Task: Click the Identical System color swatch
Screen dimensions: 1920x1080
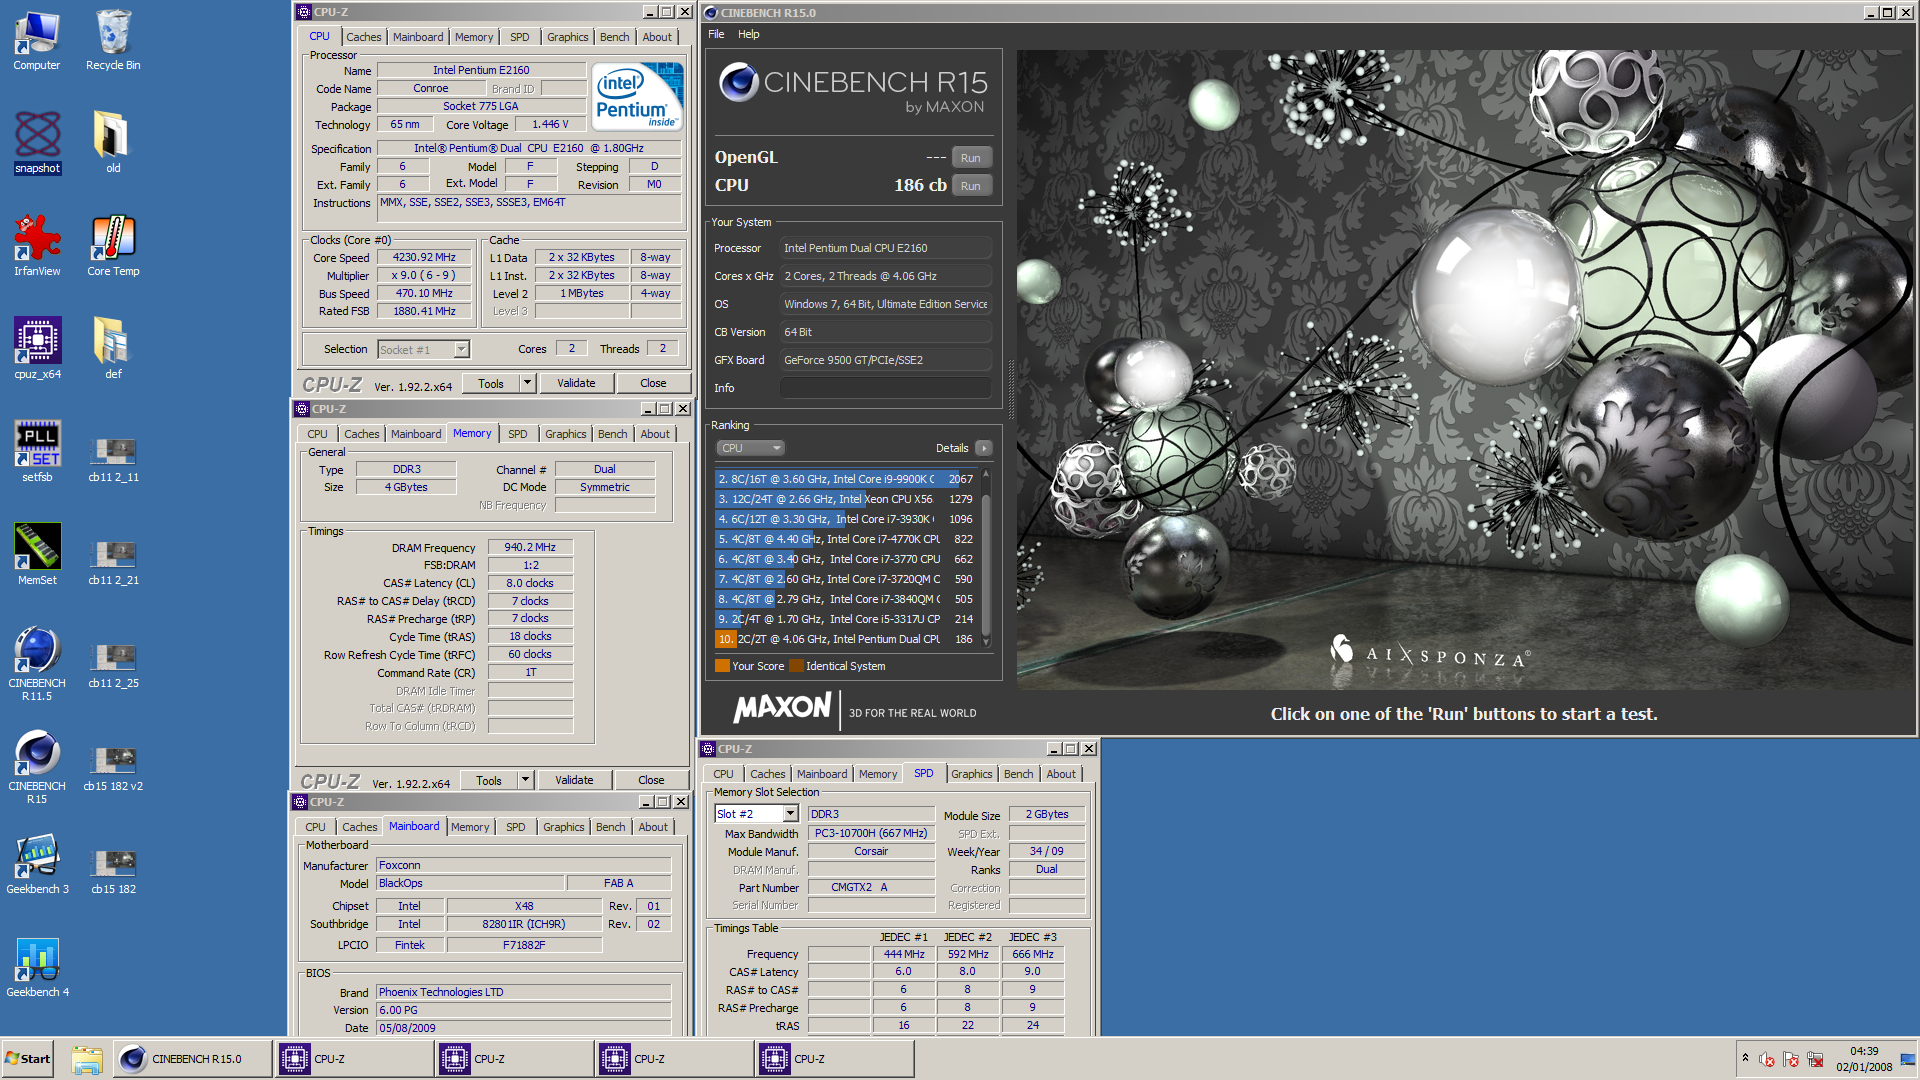Action: 796,666
